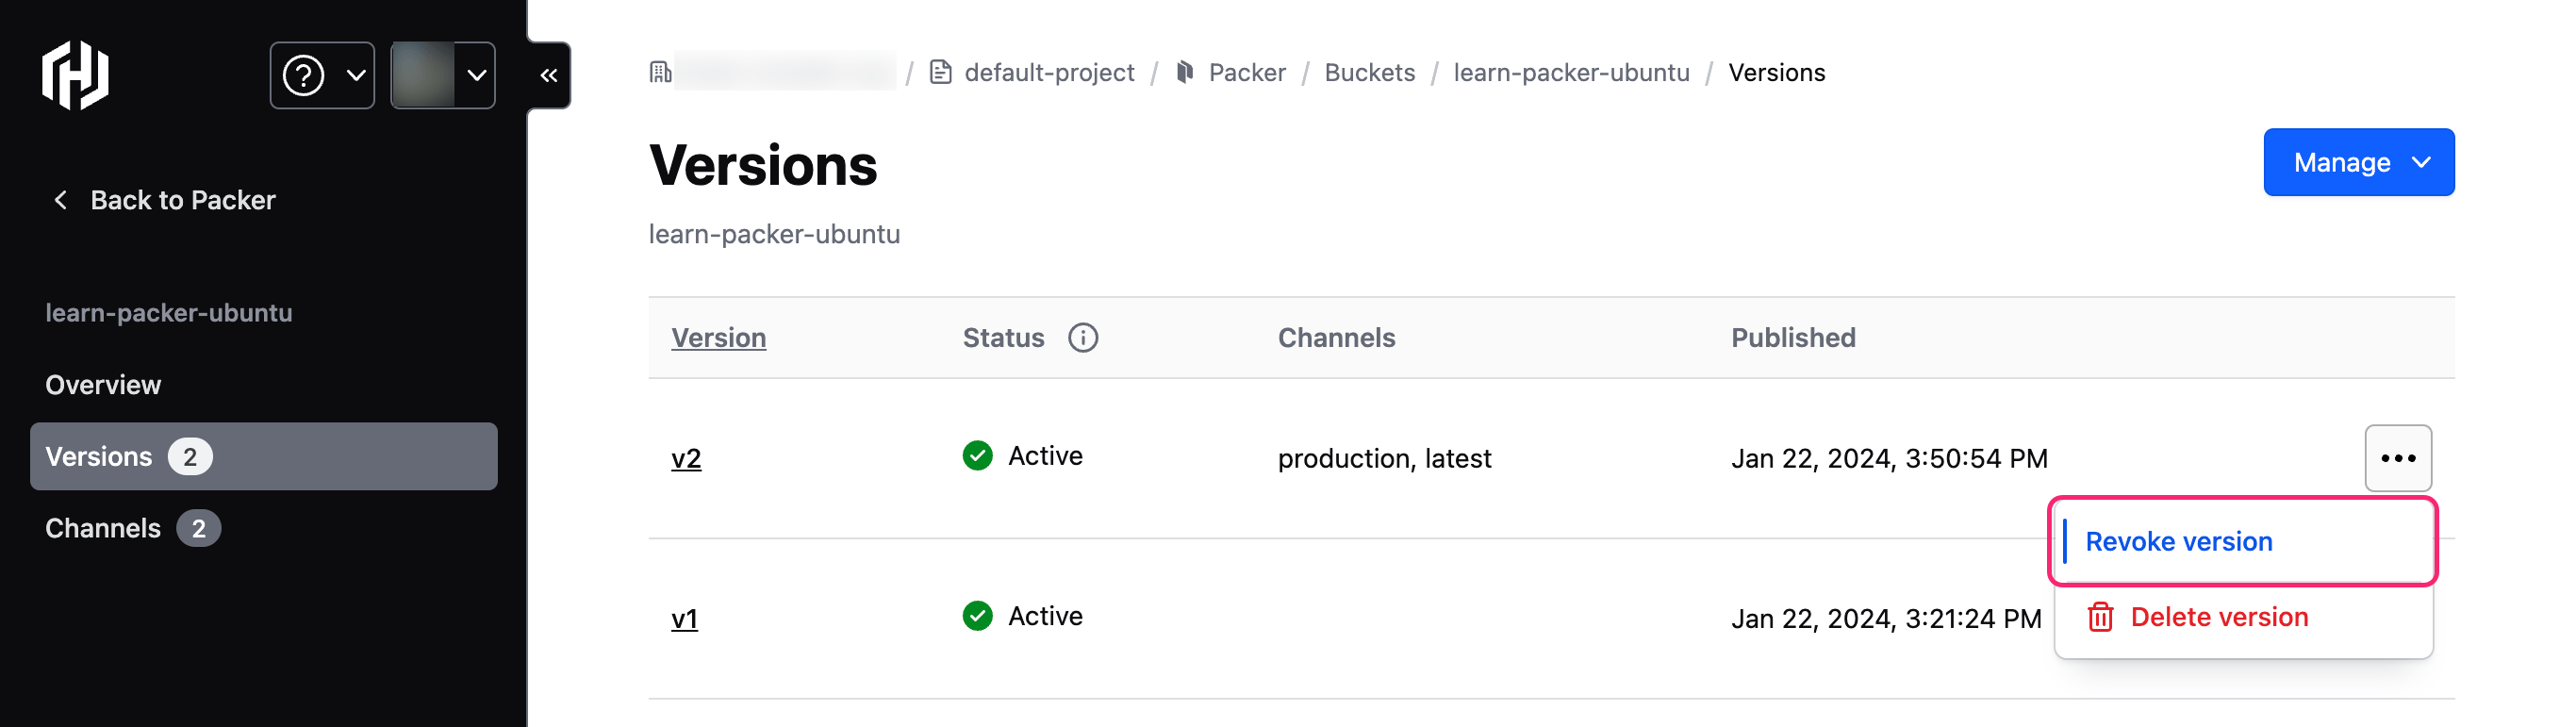Open the help menu dropdown

coord(322,75)
